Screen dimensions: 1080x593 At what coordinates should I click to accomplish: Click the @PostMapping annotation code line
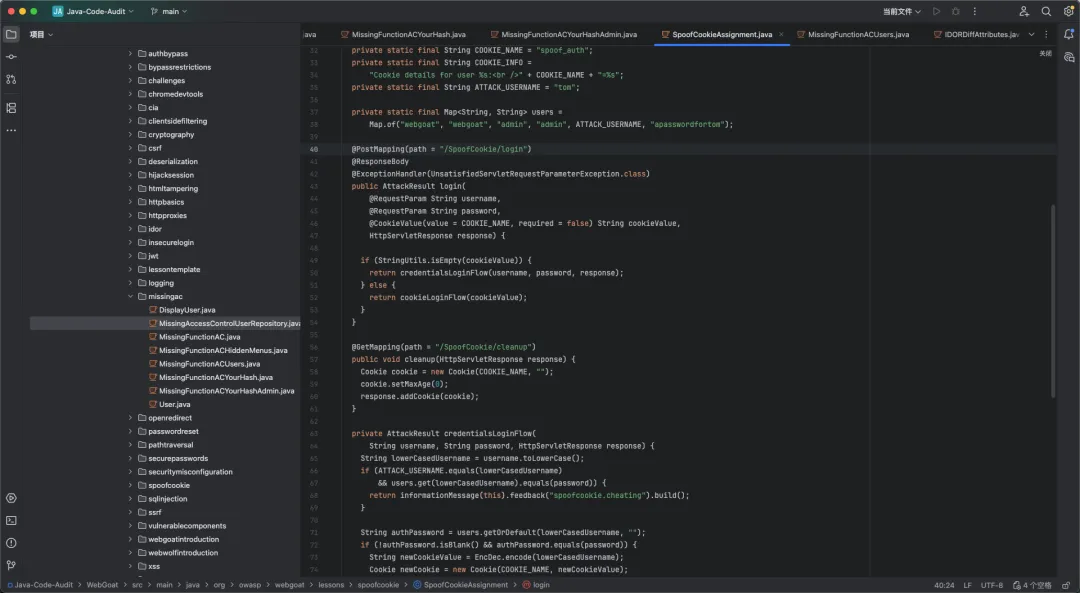[x=441, y=149]
